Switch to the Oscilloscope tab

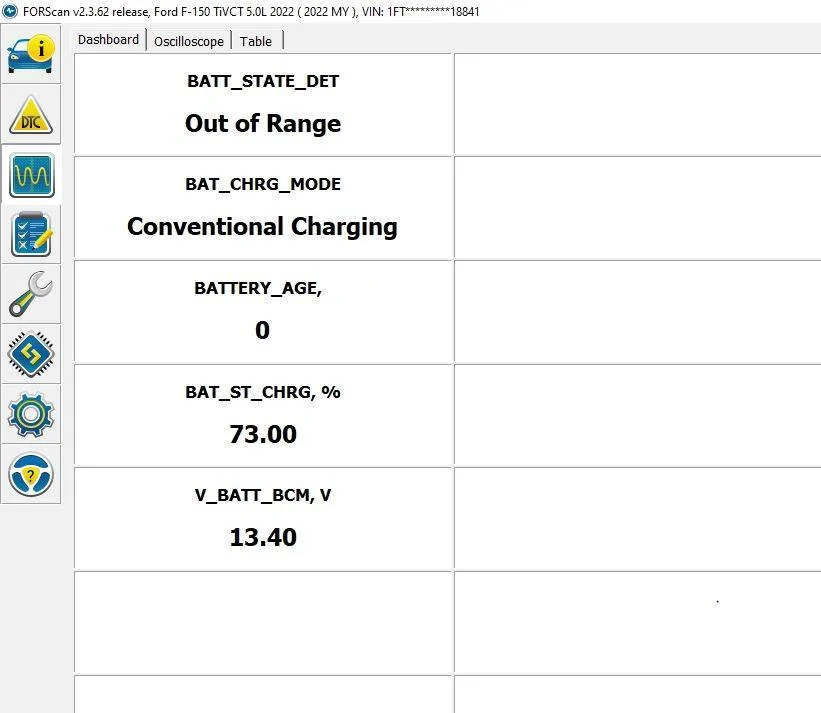[x=188, y=41]
